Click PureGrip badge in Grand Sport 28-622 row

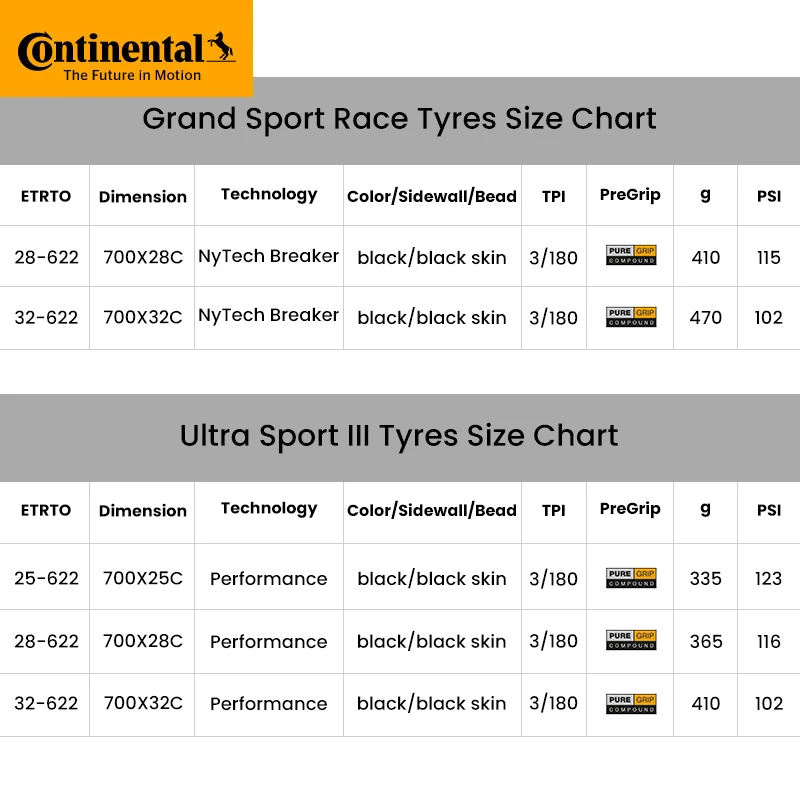(x=631, y=255)
